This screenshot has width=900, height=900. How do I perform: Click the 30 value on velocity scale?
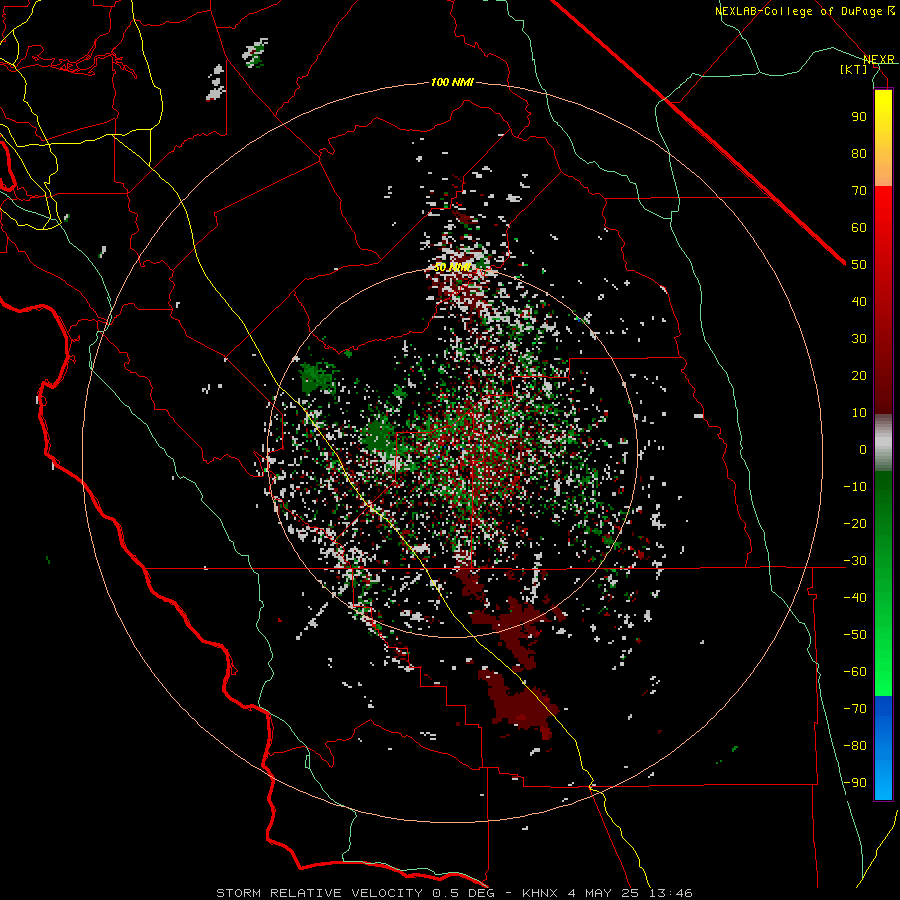coord(859,339)
